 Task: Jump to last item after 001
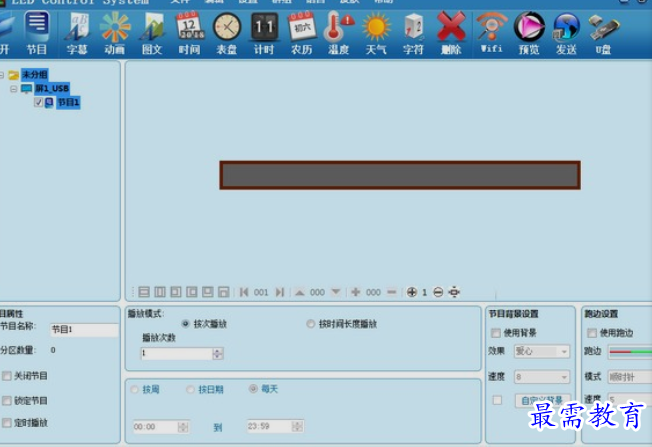280,292
